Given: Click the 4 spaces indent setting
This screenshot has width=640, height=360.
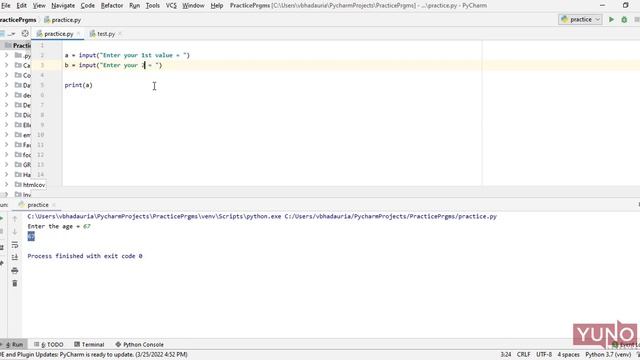Looking at the screenshot, I should (569, 355).
